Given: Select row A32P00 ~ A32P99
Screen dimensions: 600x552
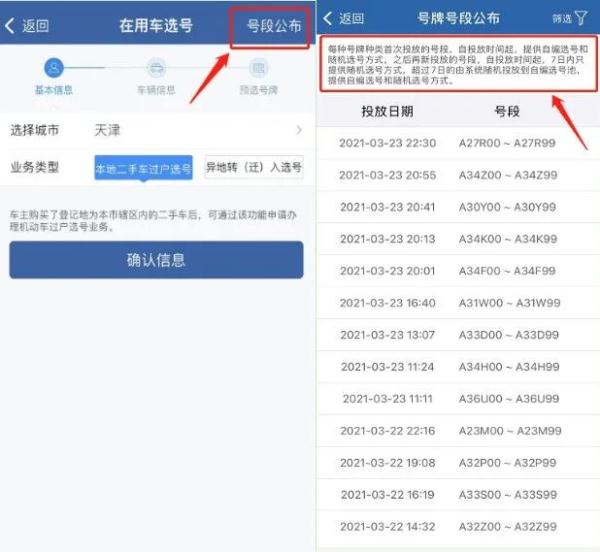Looking at the screenshot, I should coord(458,463).
